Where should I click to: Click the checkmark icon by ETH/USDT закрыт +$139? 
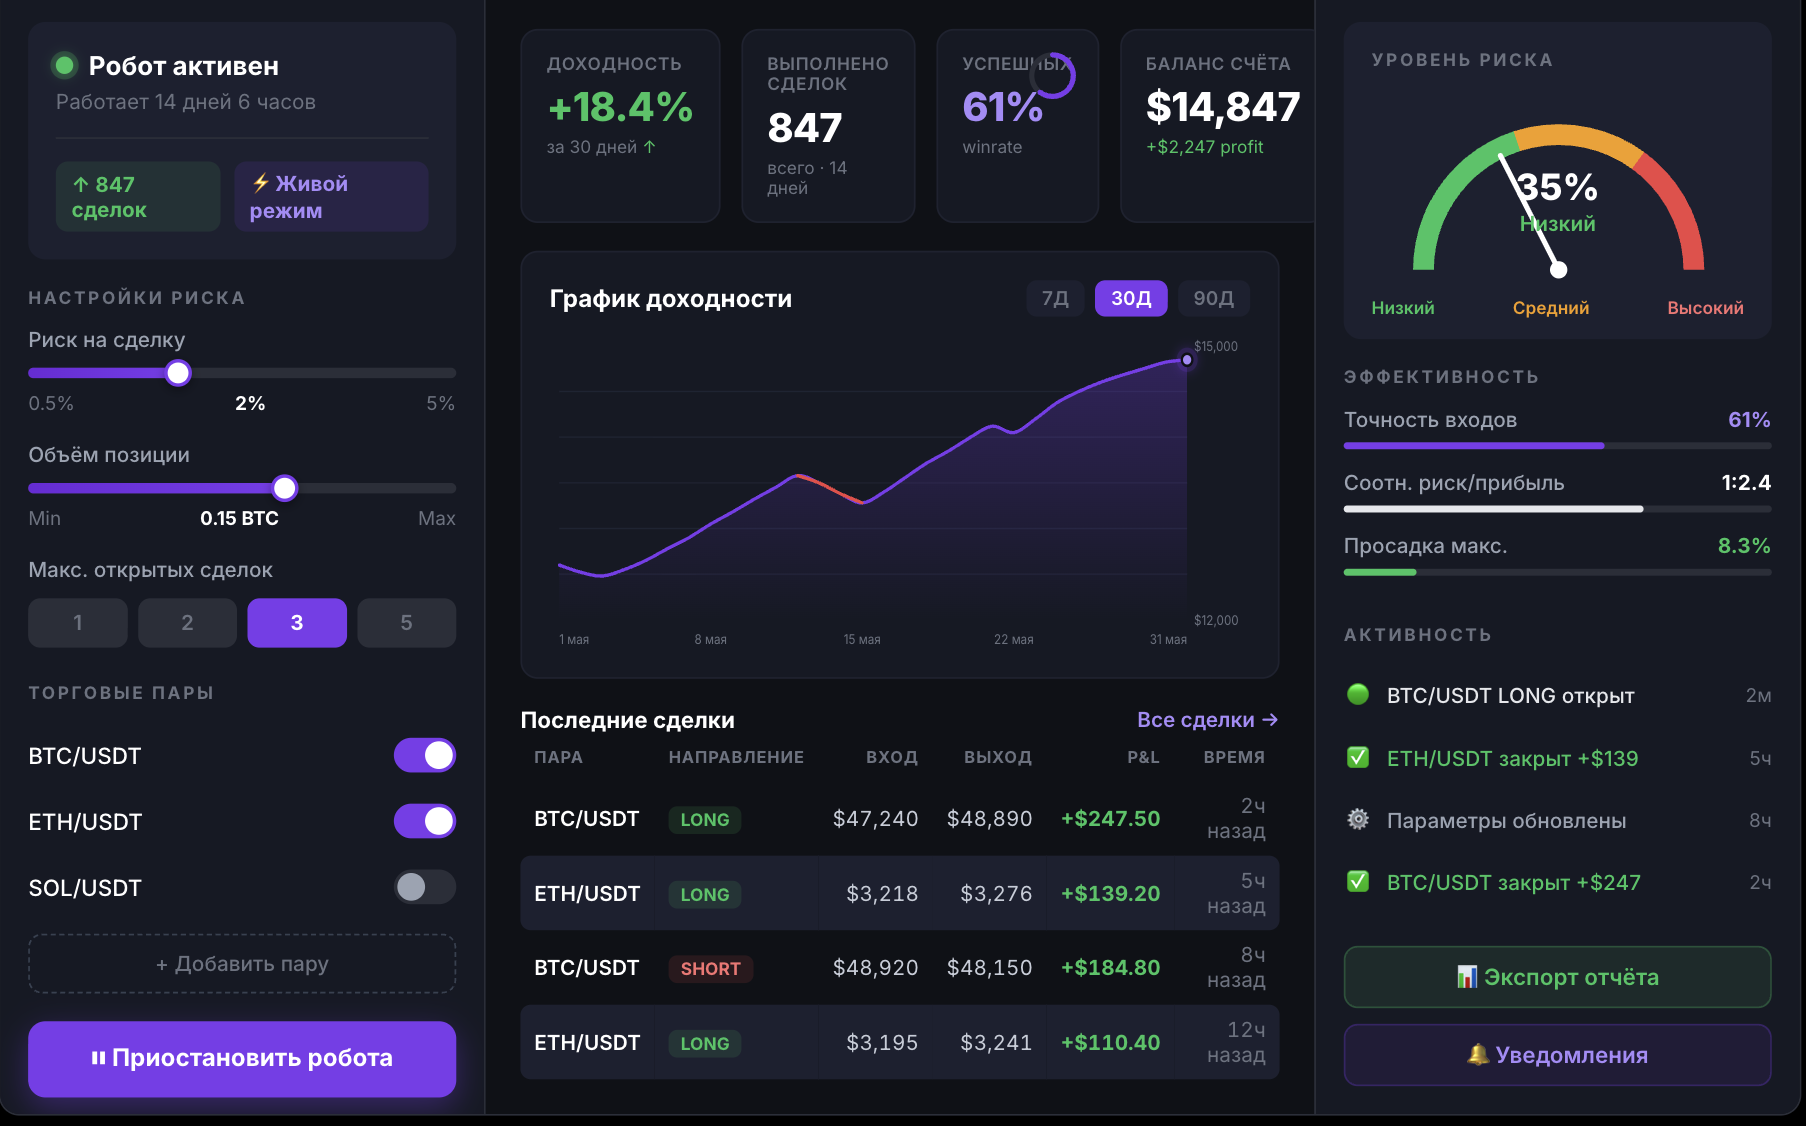point(1357,758)
